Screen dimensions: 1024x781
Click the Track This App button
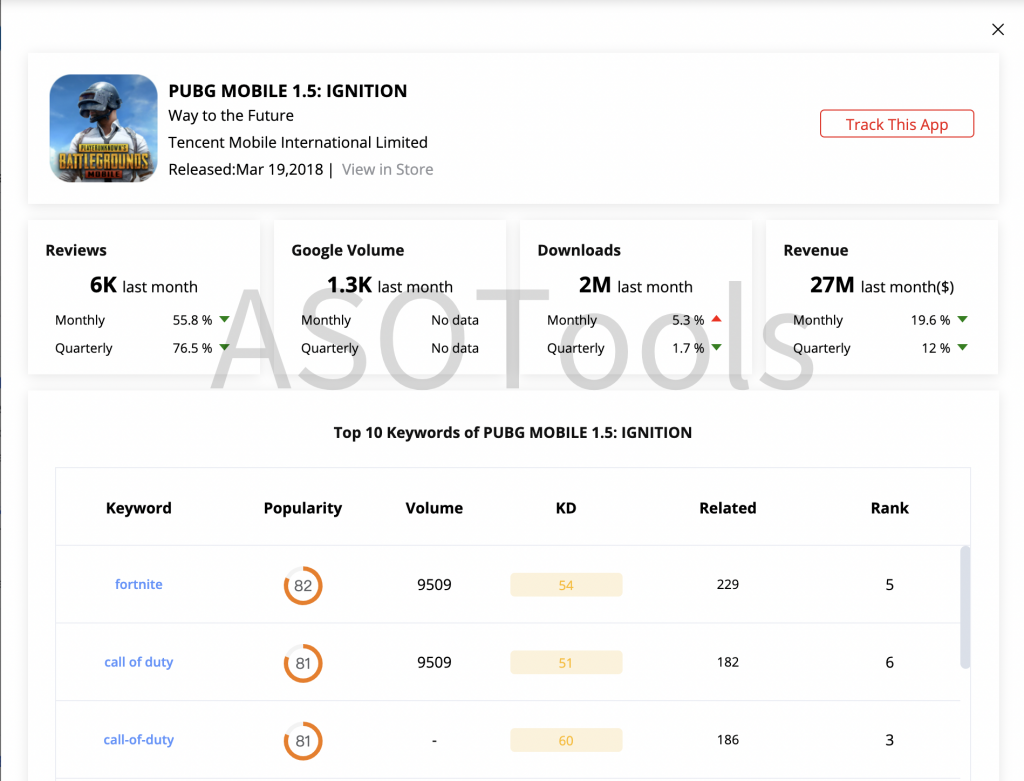pos(897,124)
